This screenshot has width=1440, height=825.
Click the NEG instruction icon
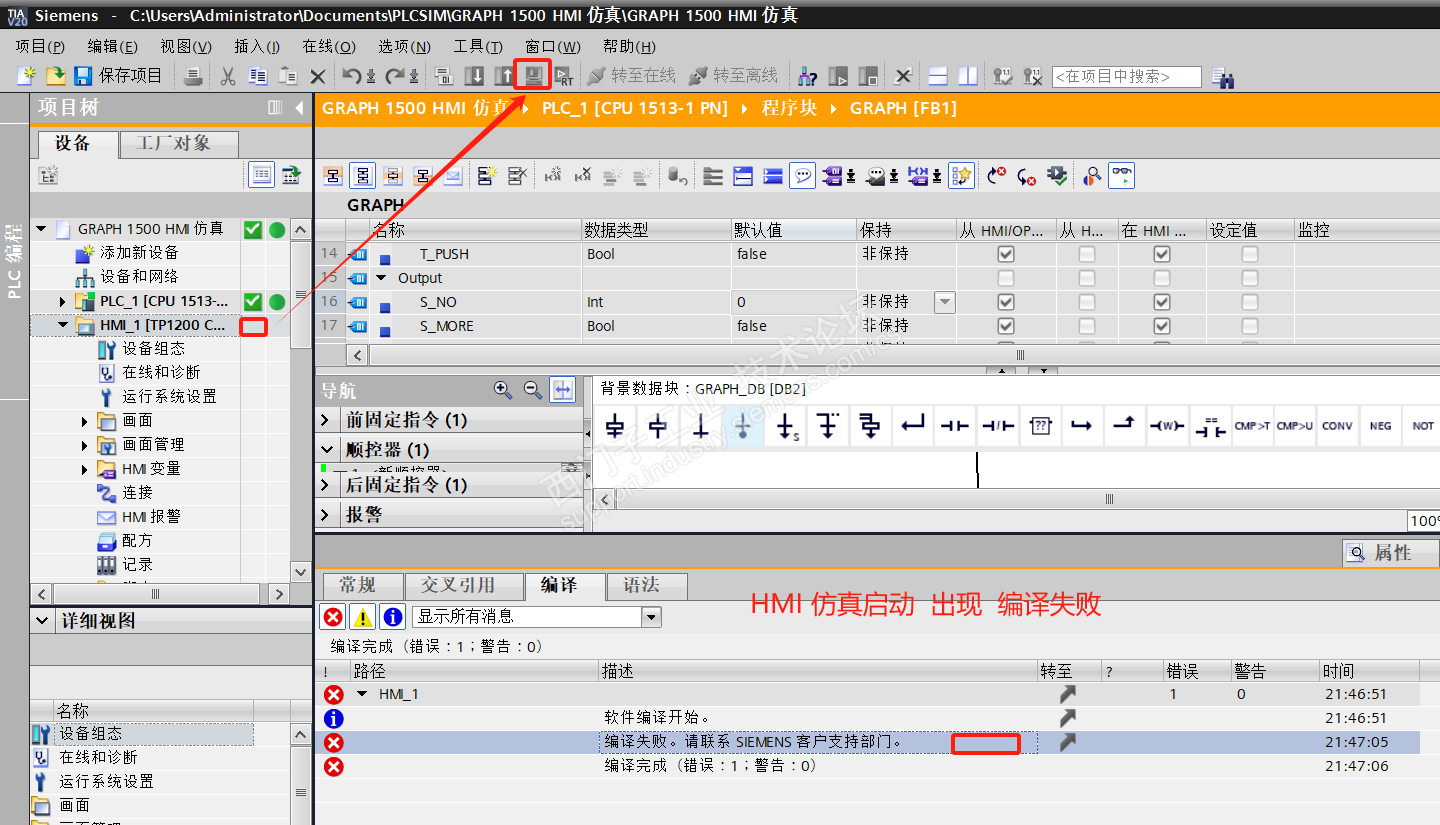1380,426
